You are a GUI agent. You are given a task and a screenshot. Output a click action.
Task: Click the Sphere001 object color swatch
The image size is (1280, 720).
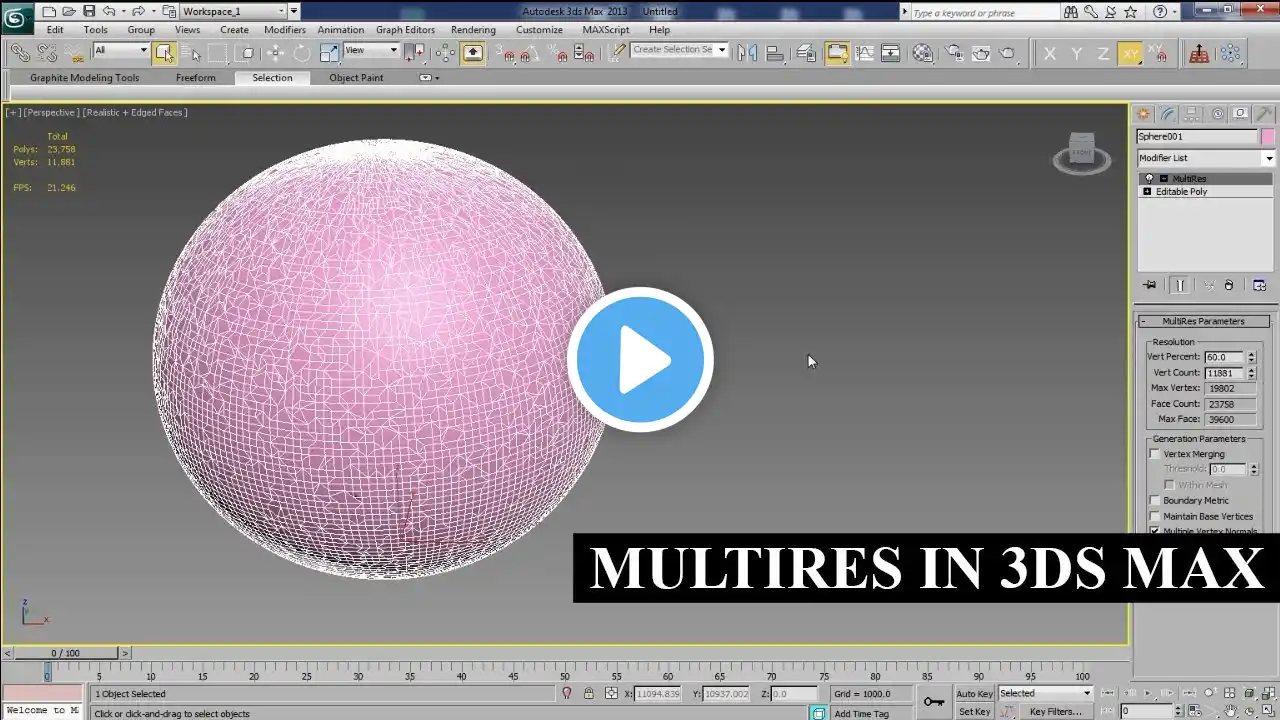[1268, 137]
